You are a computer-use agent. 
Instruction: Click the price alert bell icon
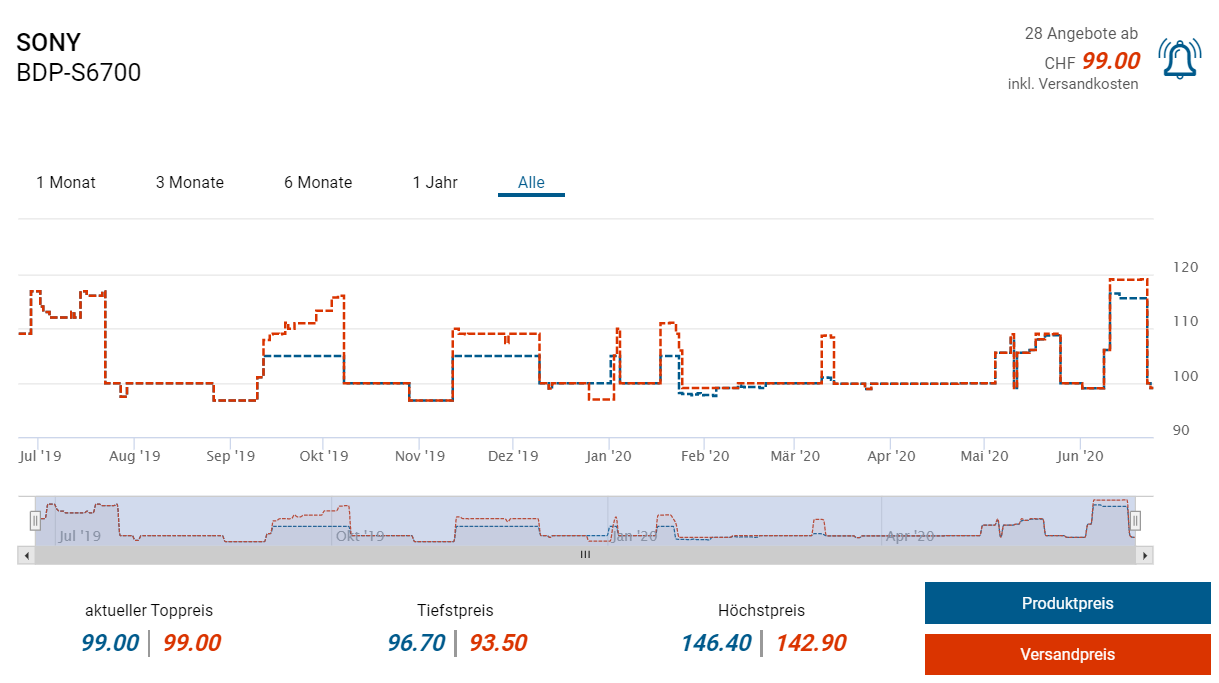(1179, 59)
